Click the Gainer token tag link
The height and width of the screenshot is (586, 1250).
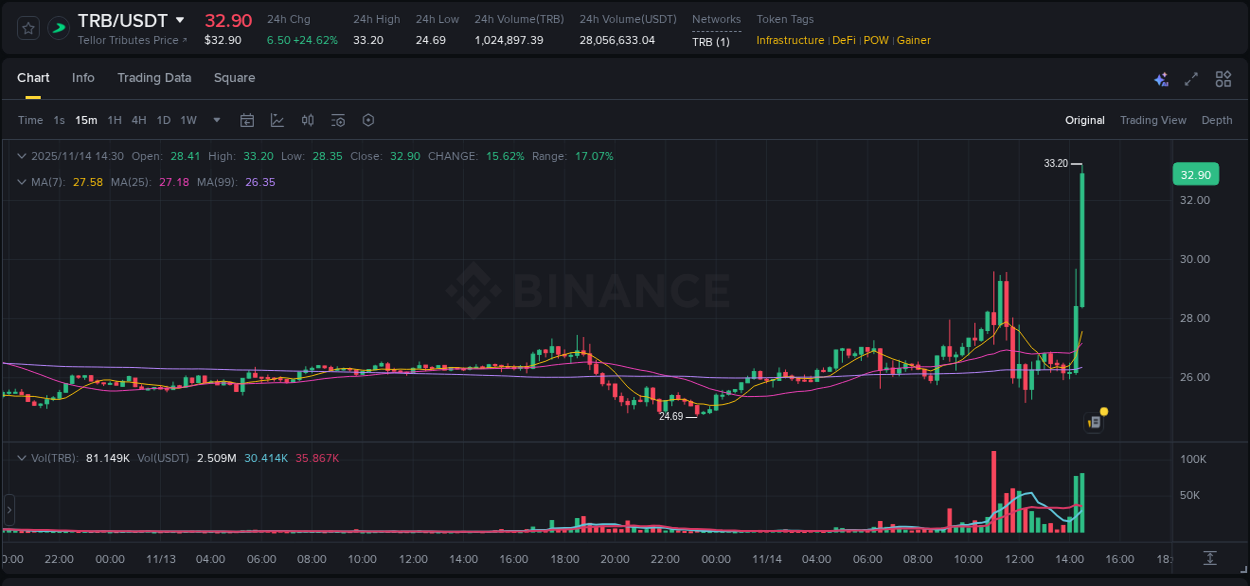913,40
